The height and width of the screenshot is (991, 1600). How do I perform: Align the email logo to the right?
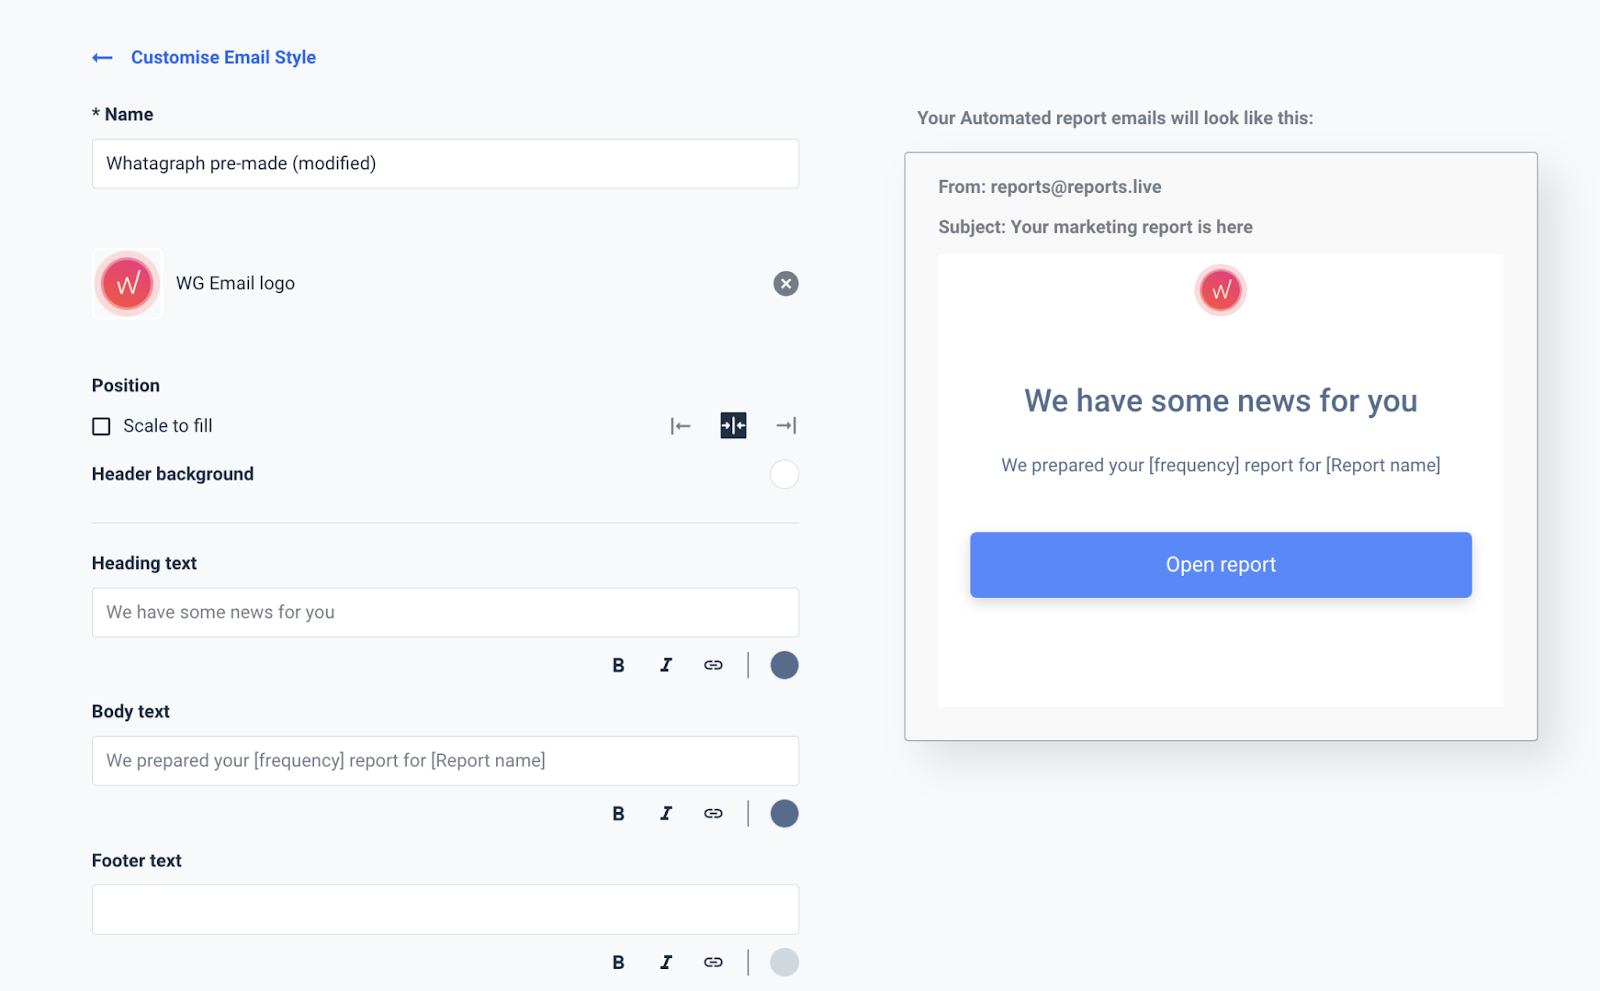coord(786,425)
